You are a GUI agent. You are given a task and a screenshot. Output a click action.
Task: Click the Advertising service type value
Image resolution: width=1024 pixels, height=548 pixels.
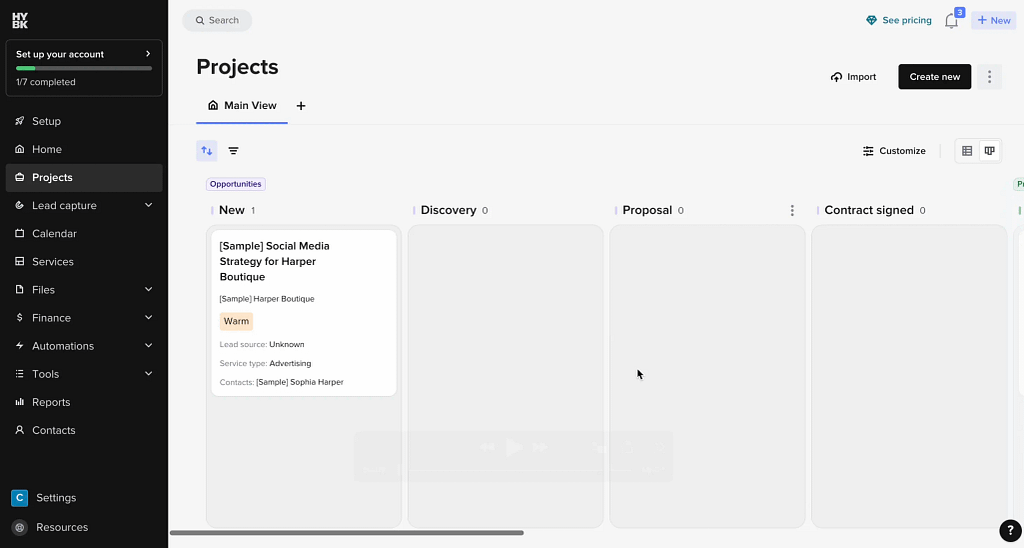click(x=291, y=363)
